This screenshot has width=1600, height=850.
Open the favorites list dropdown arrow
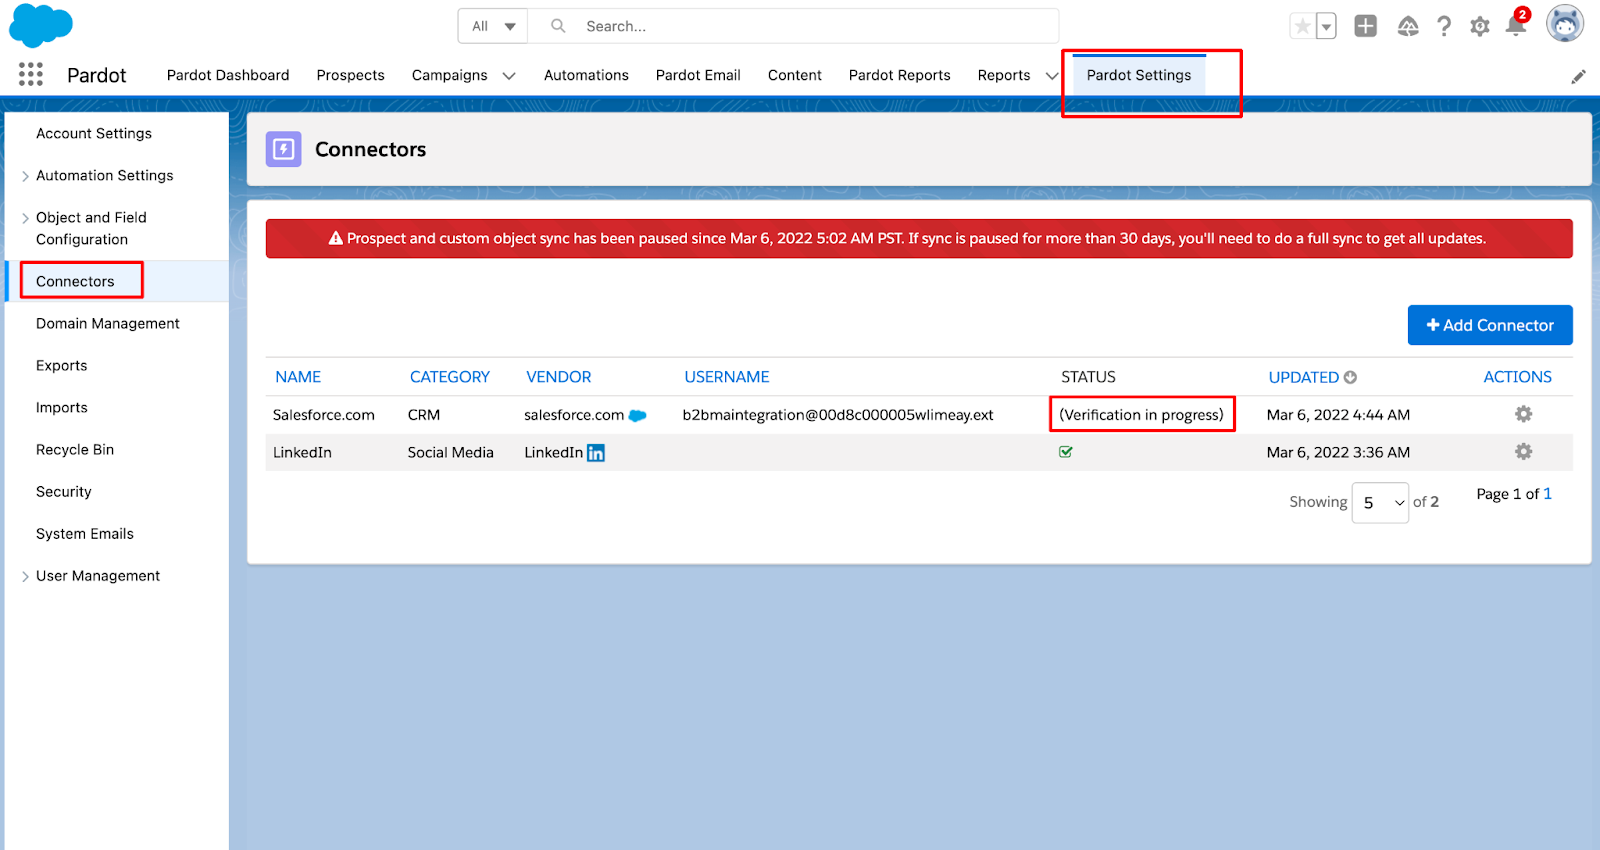pos(1326,27)
